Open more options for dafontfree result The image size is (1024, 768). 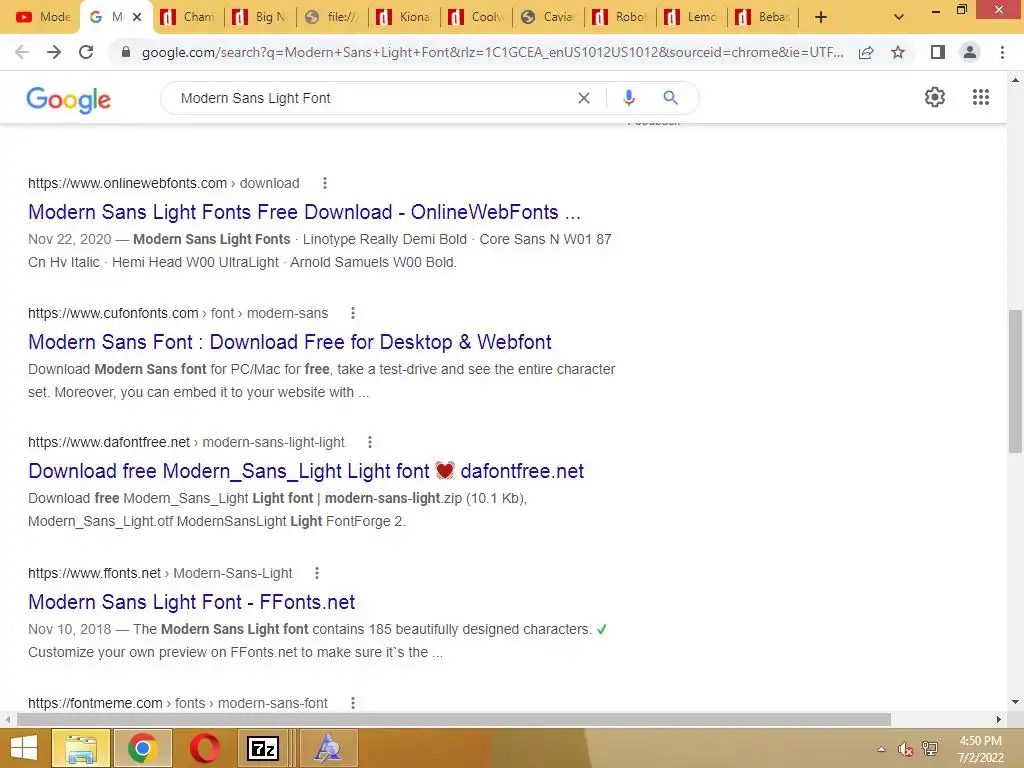coord(370,442)
